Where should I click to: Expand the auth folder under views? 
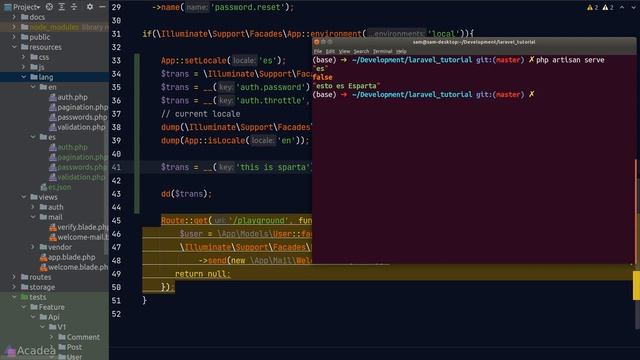point(33,207)
